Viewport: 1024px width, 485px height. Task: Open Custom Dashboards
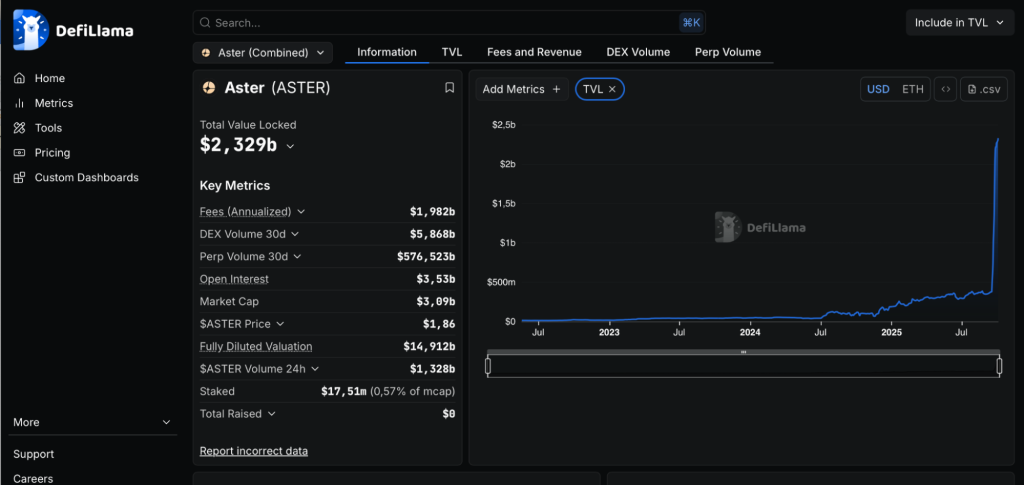[86, 178]
